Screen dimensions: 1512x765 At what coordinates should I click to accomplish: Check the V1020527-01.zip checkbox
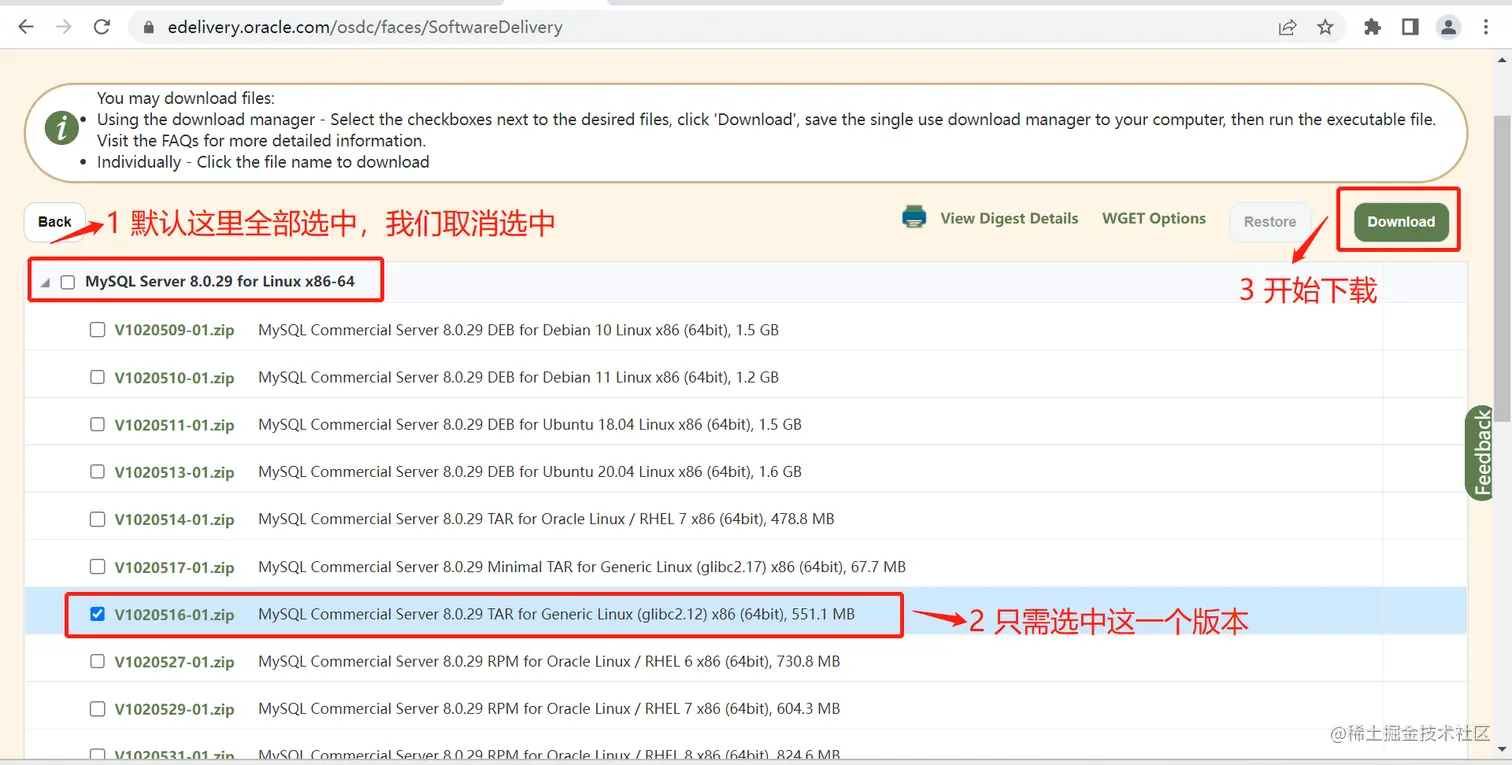(x=97, y=661)
